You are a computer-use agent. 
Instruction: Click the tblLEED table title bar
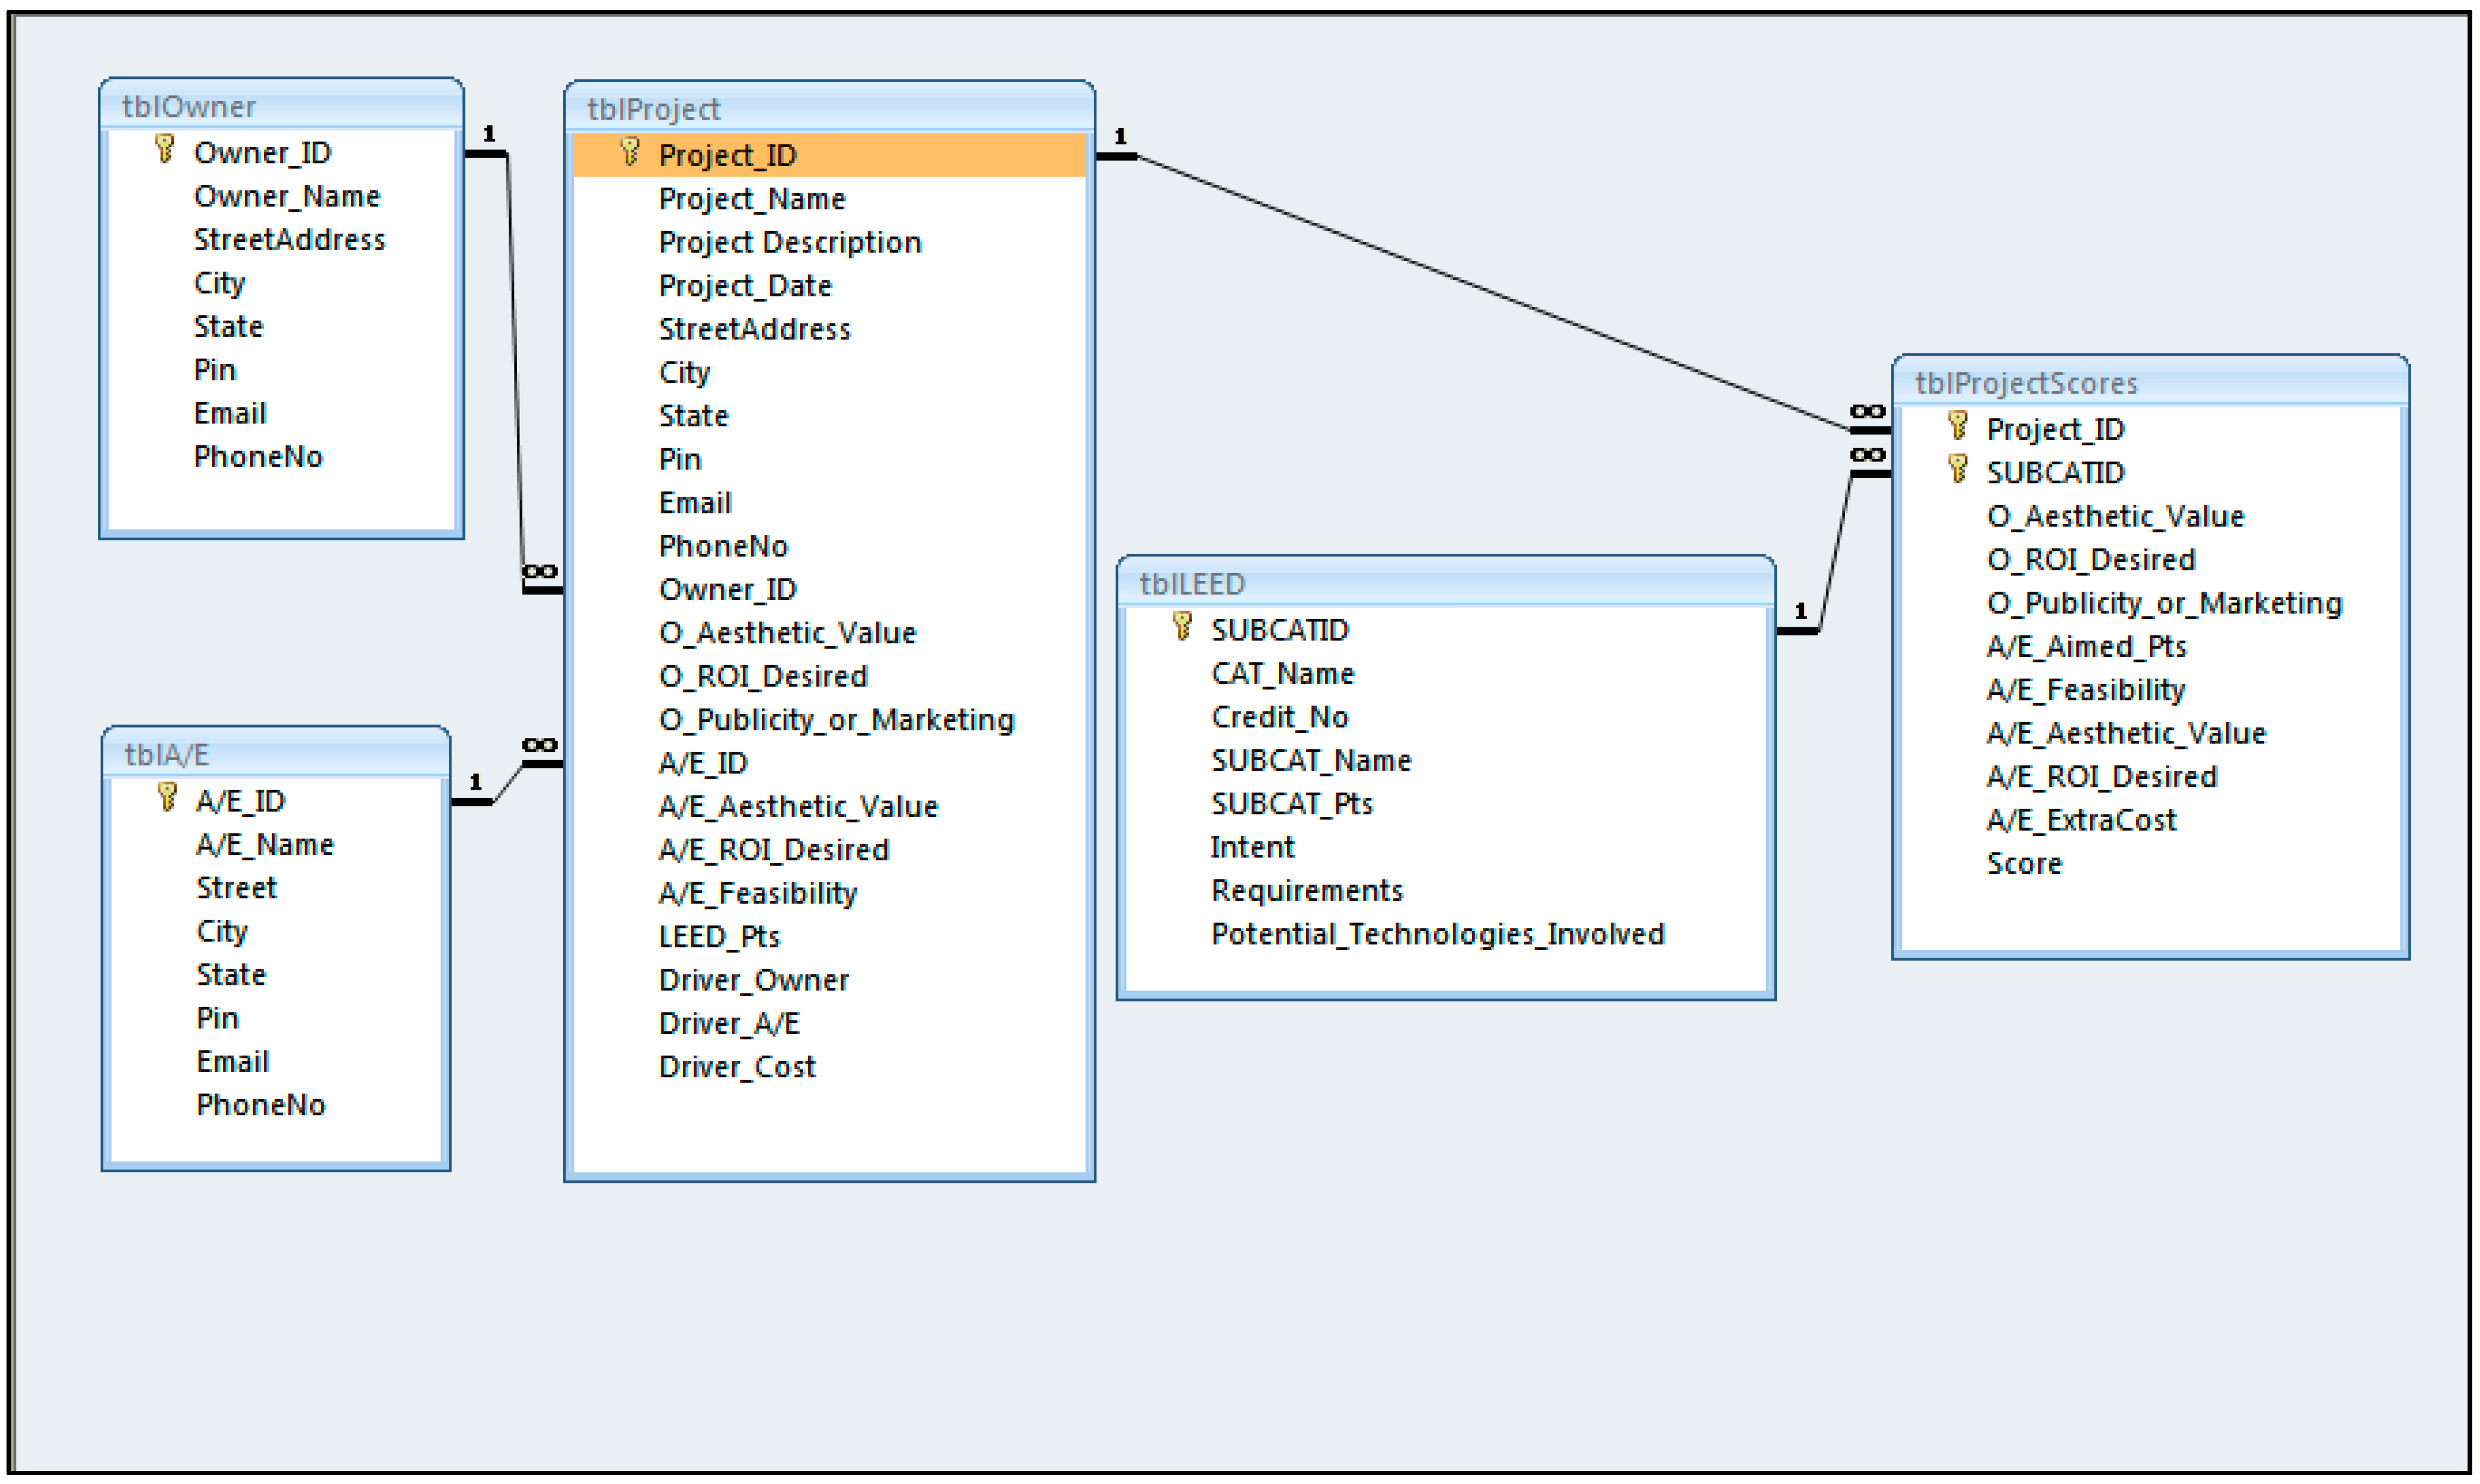click(1444, 583)
